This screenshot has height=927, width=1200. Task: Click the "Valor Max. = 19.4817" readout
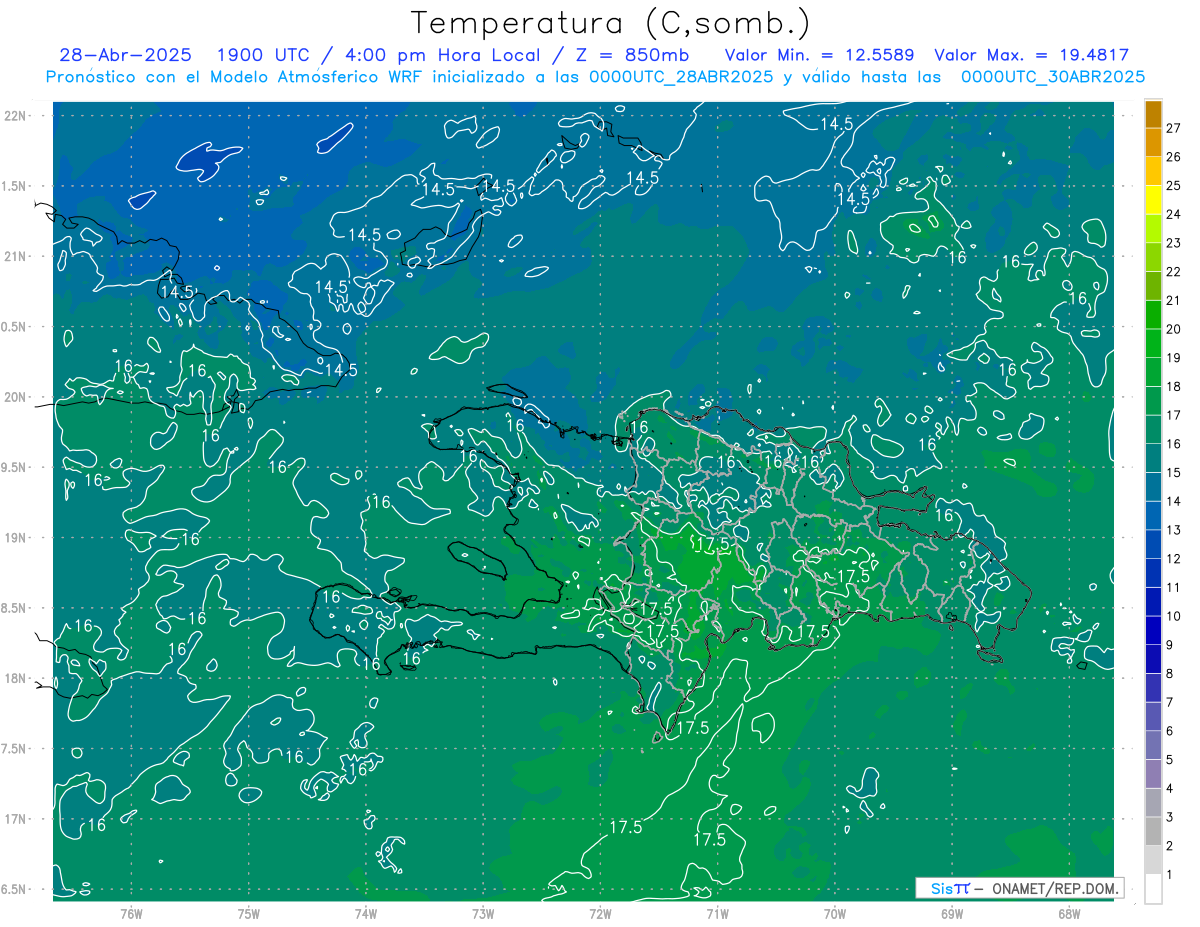point(1031,56)
